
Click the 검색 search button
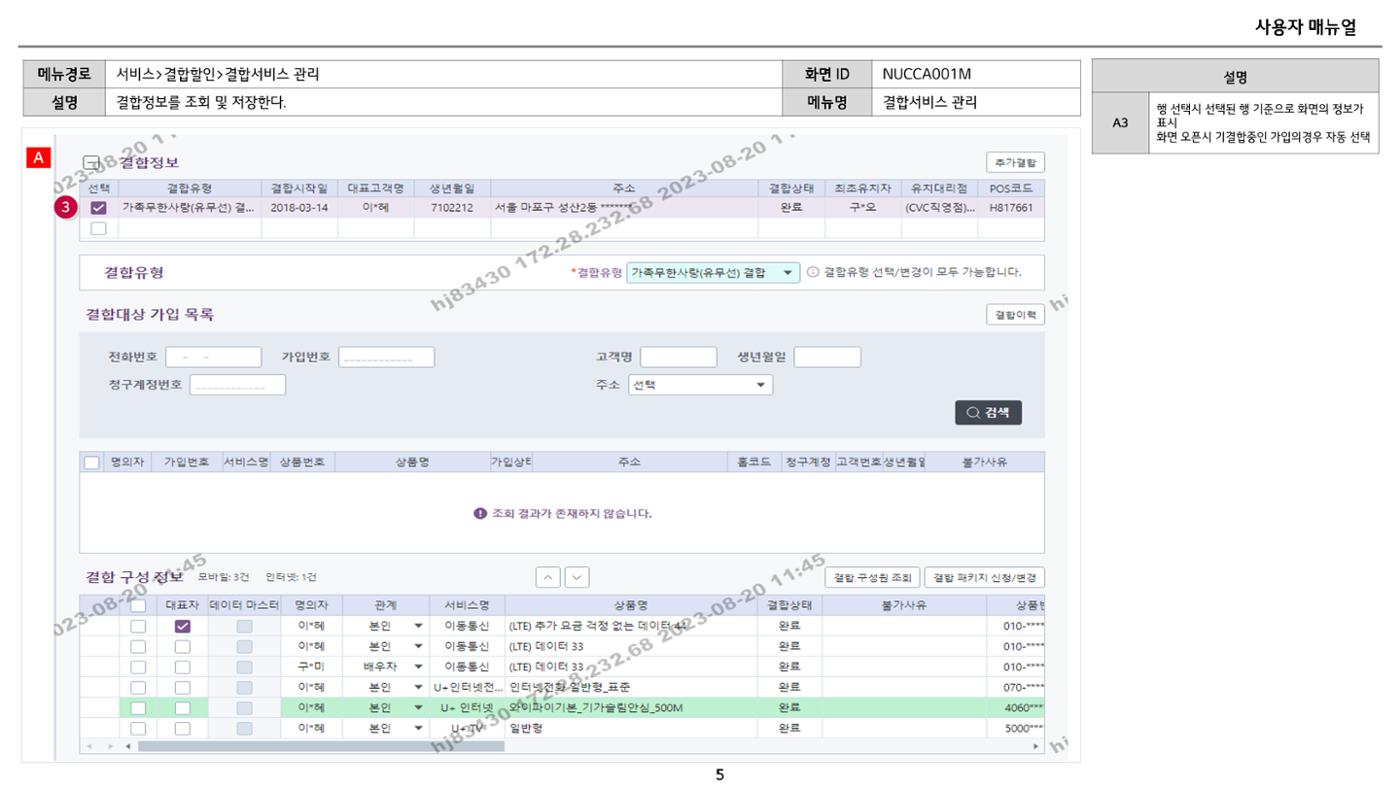coord(988,412)
